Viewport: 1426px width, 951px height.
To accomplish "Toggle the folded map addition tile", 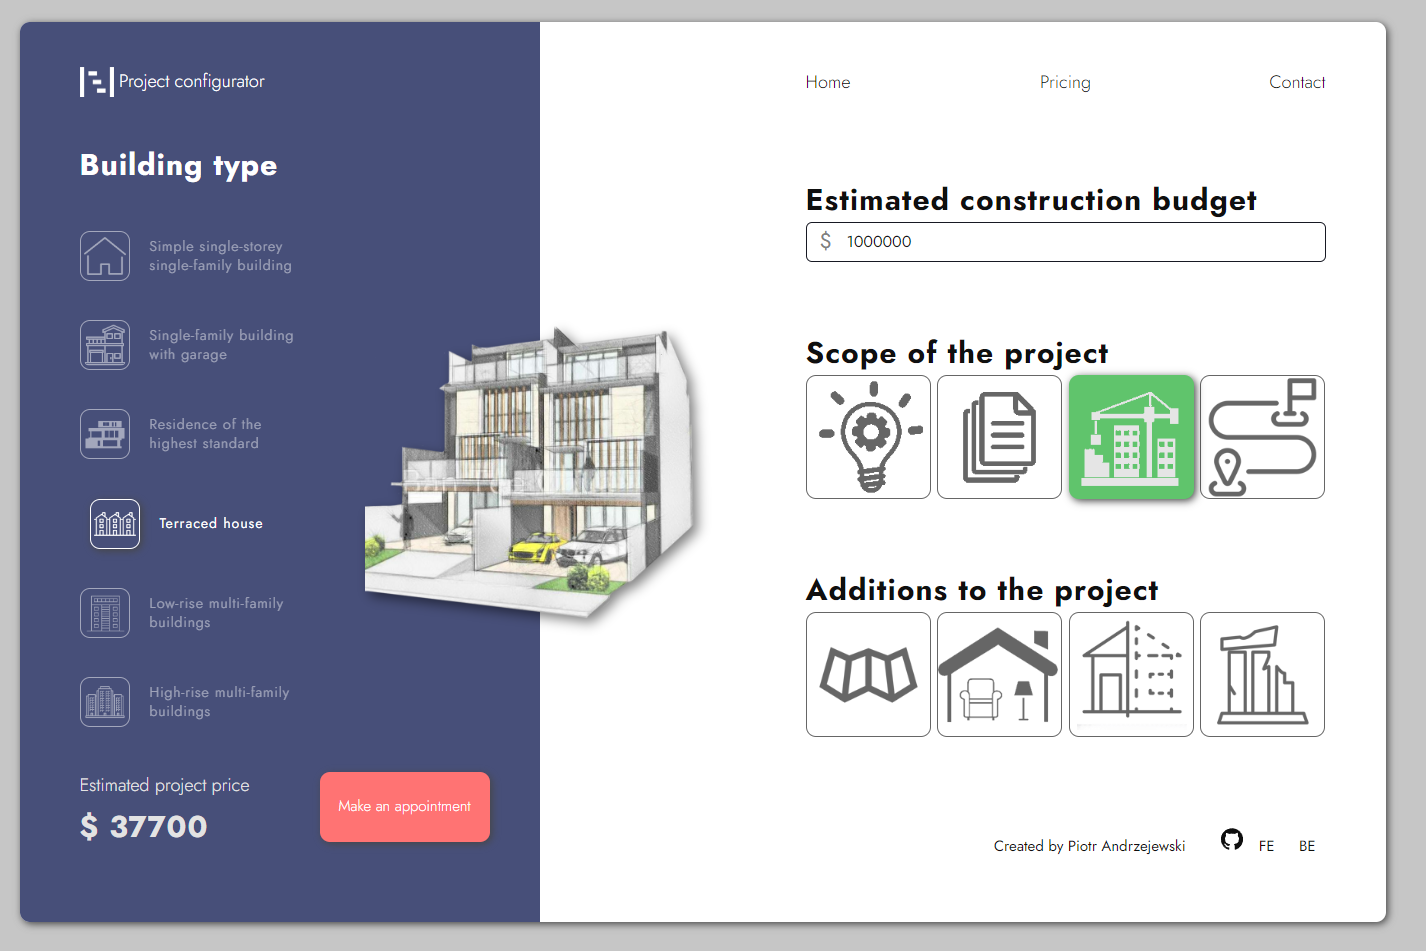I will tap(868, 674).
